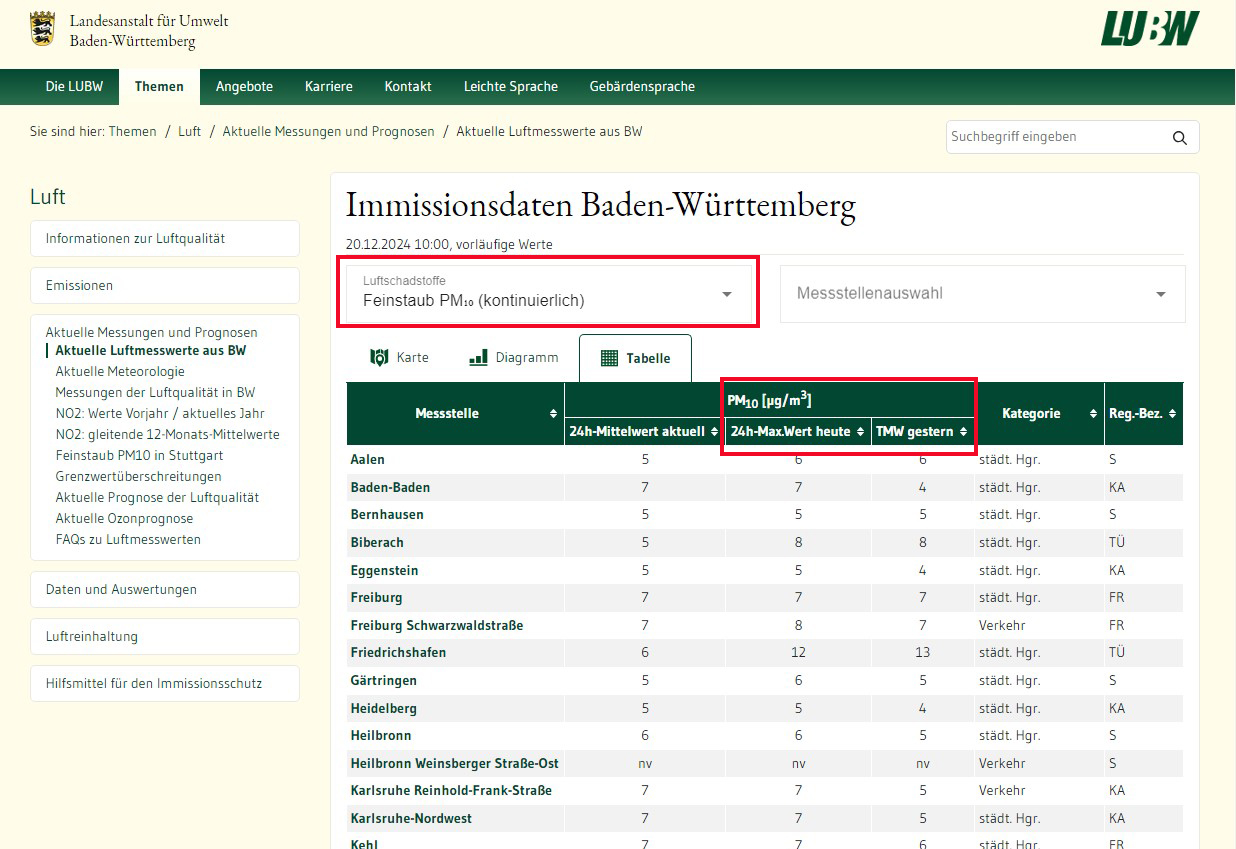Click the LUBW logo at top right
Screen dimensions: 1236x849
(x=1150, y=28)
